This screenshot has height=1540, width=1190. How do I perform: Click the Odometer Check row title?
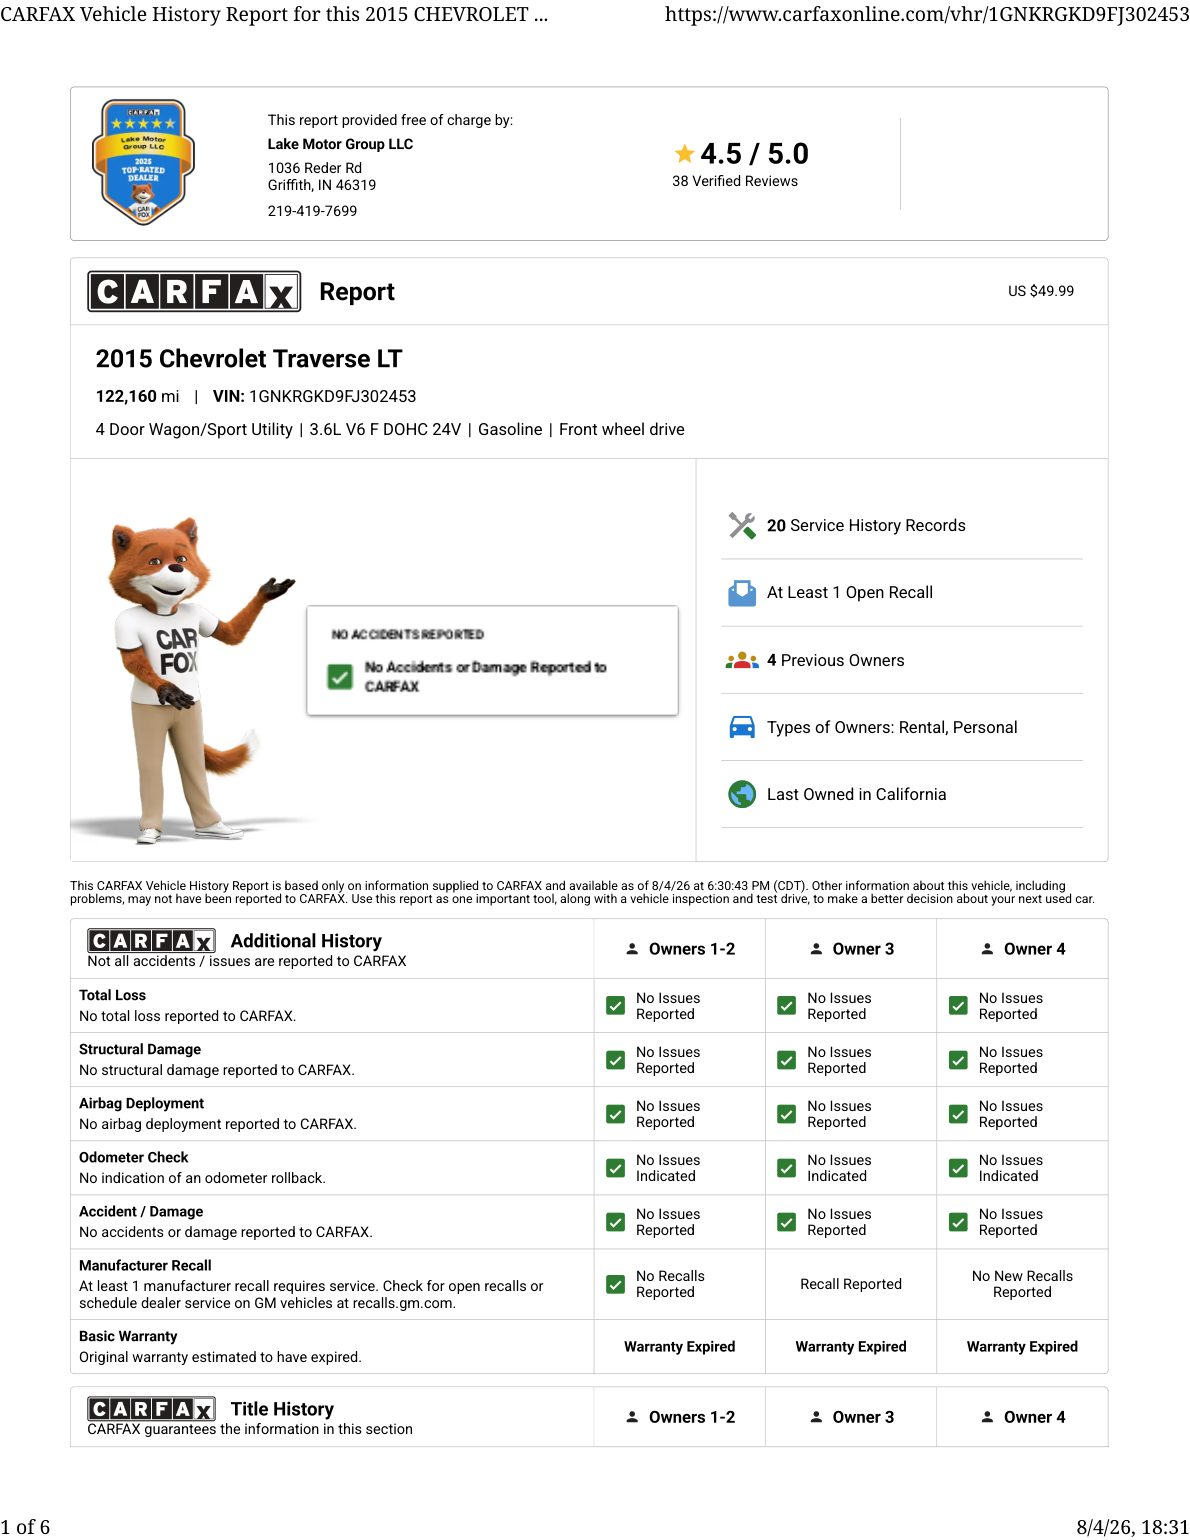tap(134, 1157)
